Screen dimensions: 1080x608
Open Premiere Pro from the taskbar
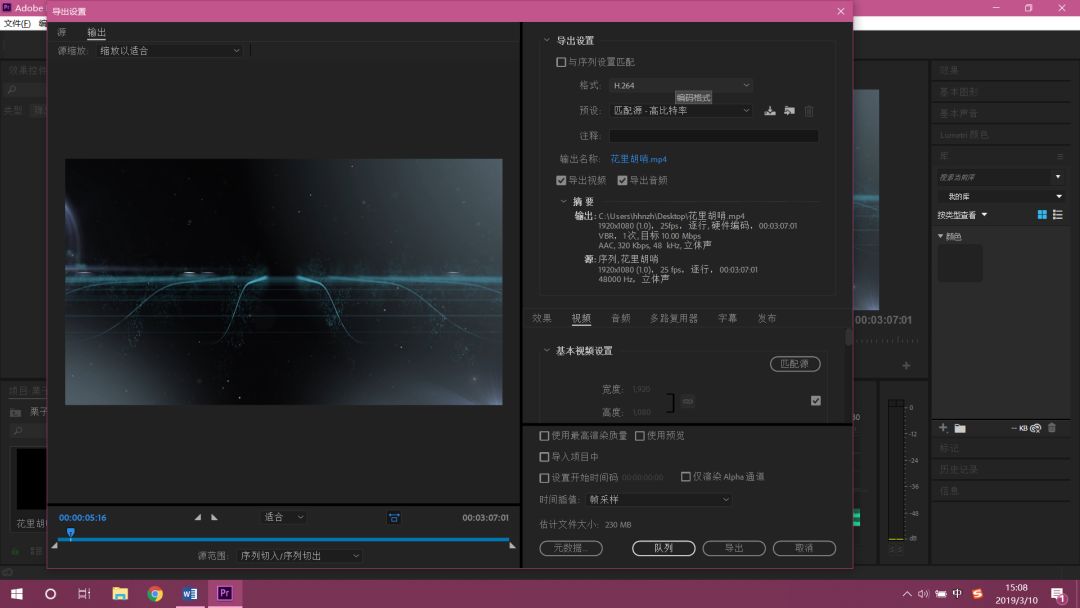(x=224, y=593)
